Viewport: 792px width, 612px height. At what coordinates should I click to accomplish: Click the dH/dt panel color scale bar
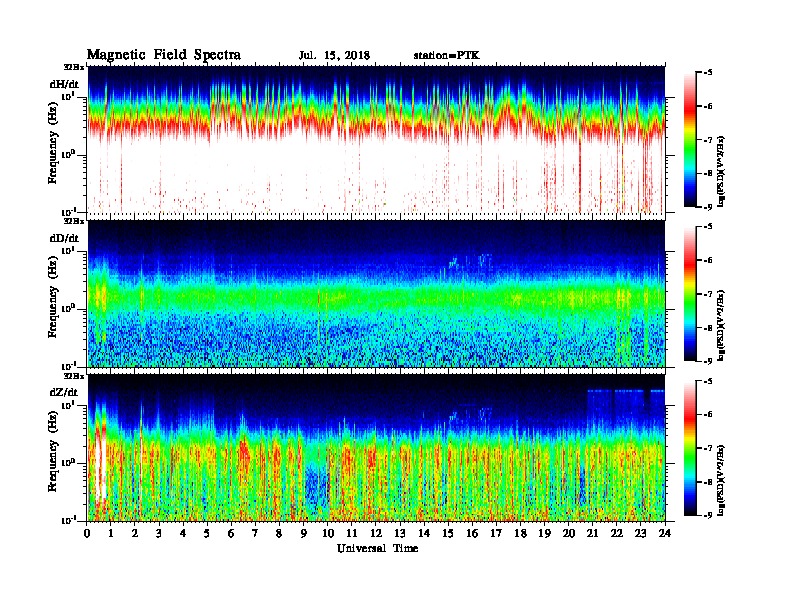[x=690, y=140]
